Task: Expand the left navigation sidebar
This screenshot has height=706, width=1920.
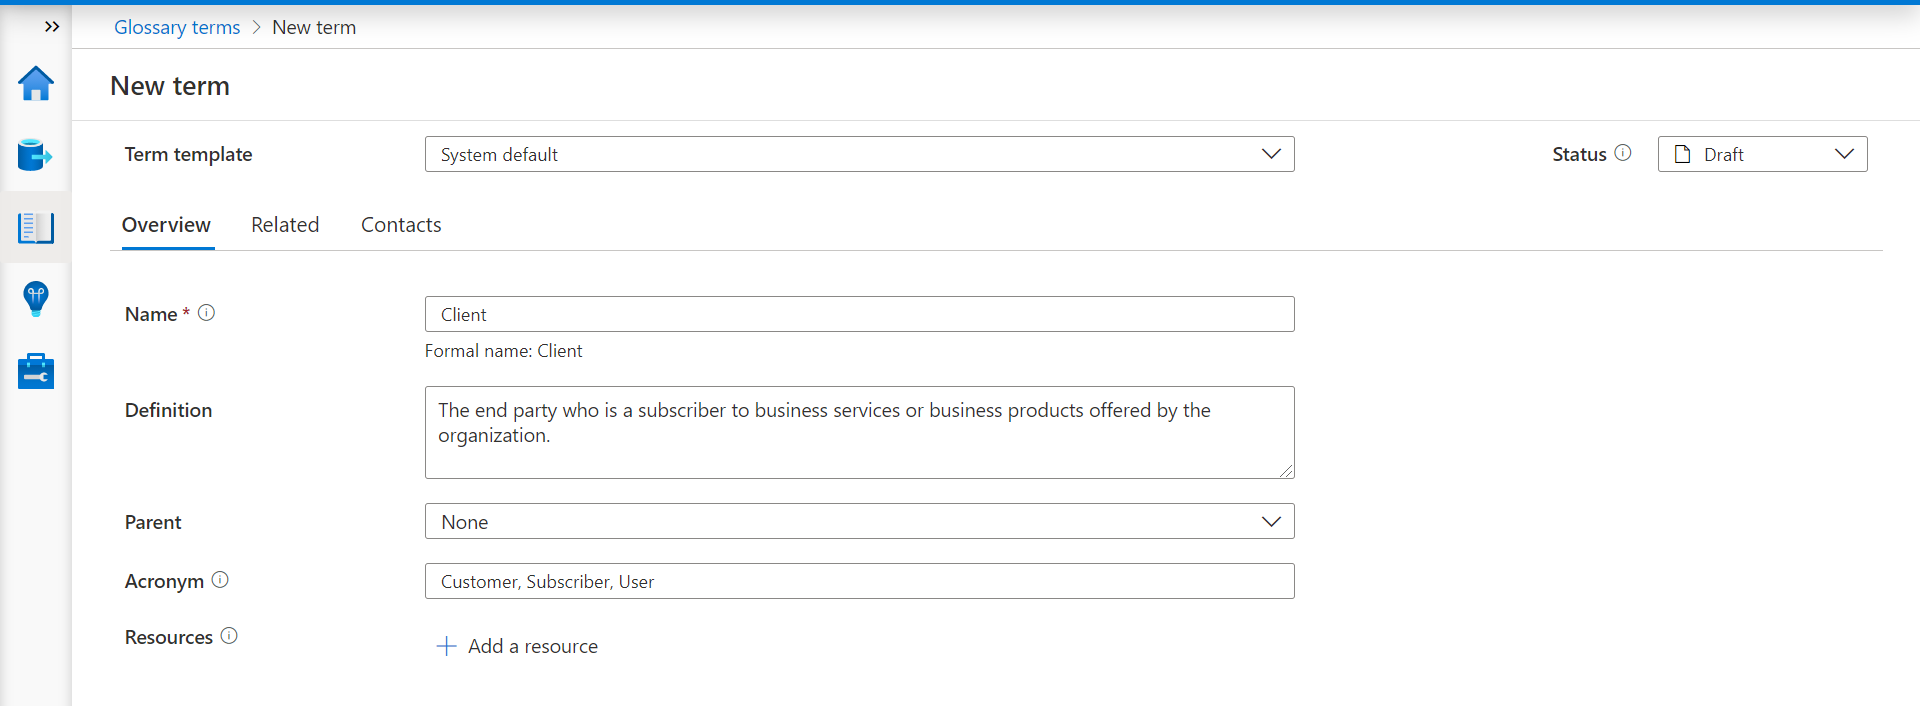Action: 52,27
